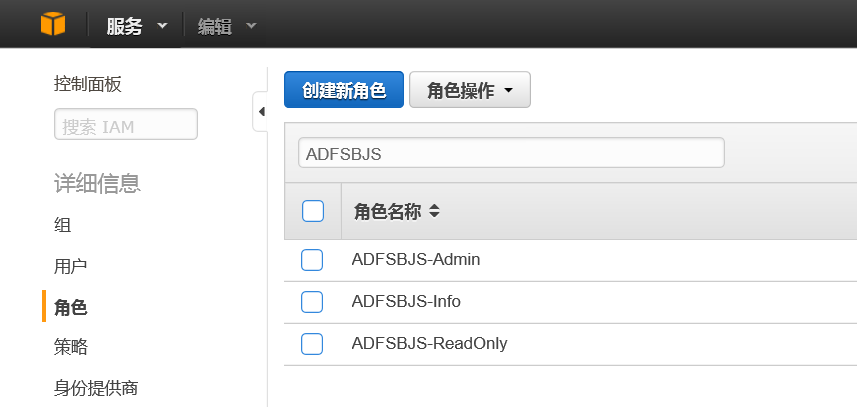
Task: Open the 角色操作 dropdown
Action: click(x=469, y=91)
